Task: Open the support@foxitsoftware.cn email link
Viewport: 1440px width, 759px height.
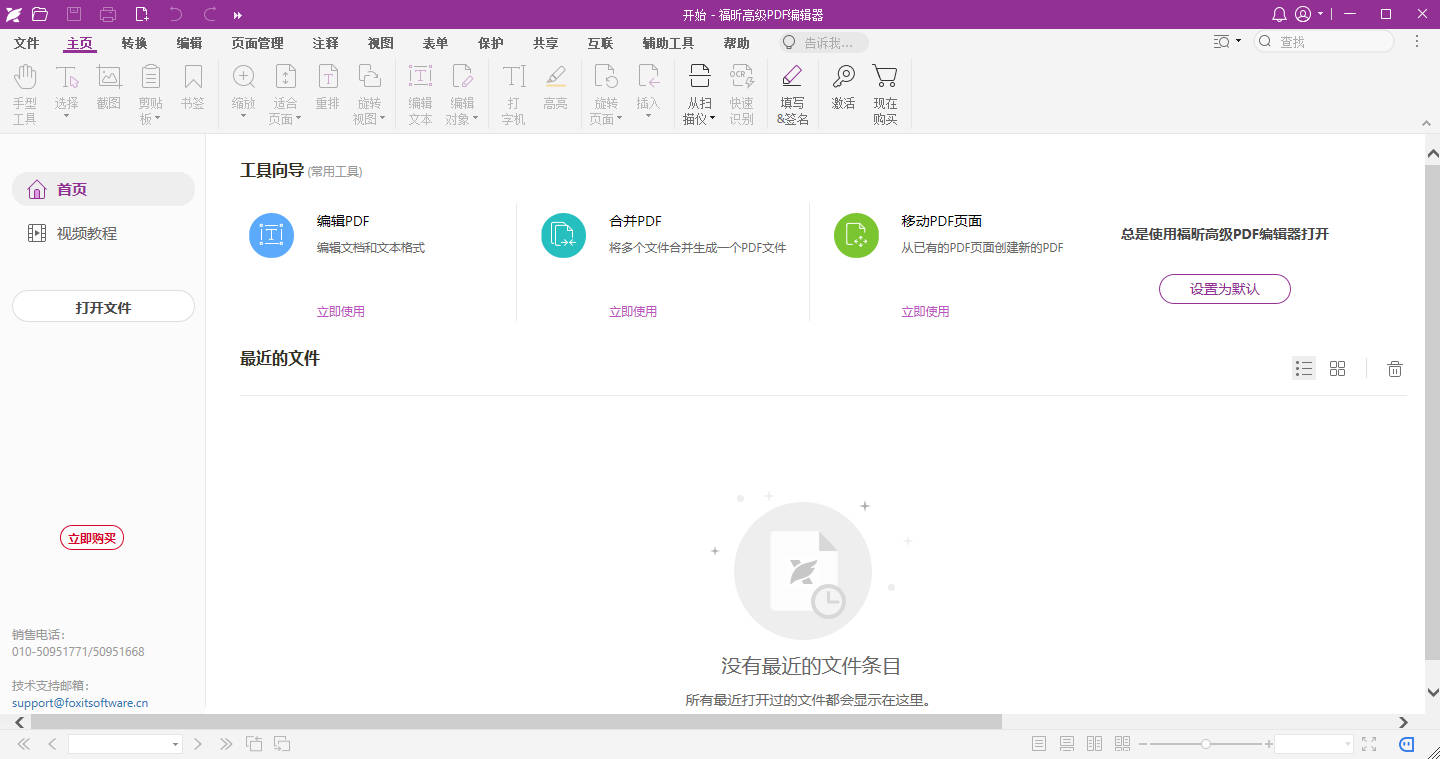Action: tap(80, 703)
